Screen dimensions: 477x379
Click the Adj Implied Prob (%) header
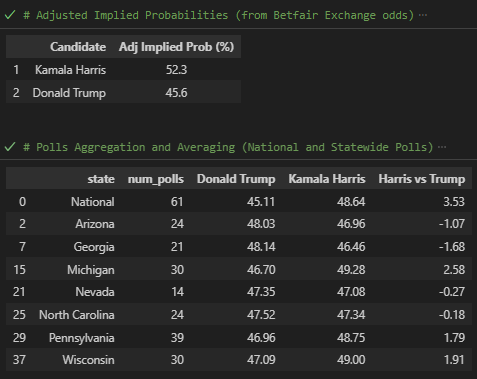pyautogui.click(x=176, y=47)
